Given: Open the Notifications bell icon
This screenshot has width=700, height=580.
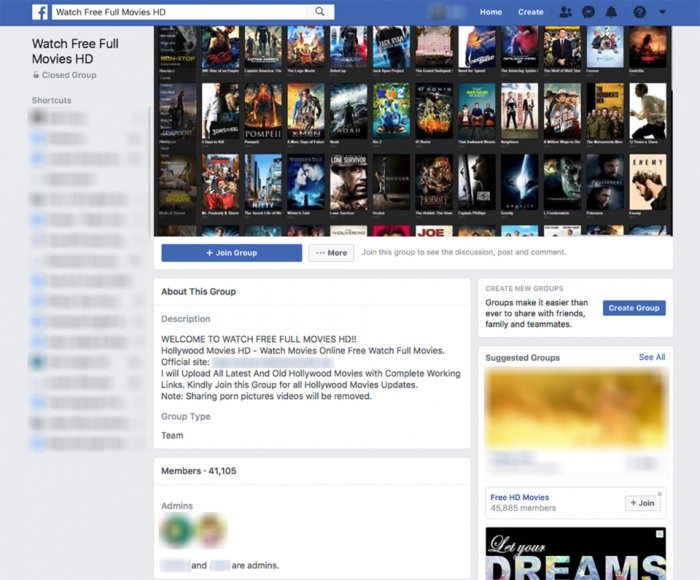Looking at the screenshot, I should (611, 12).
